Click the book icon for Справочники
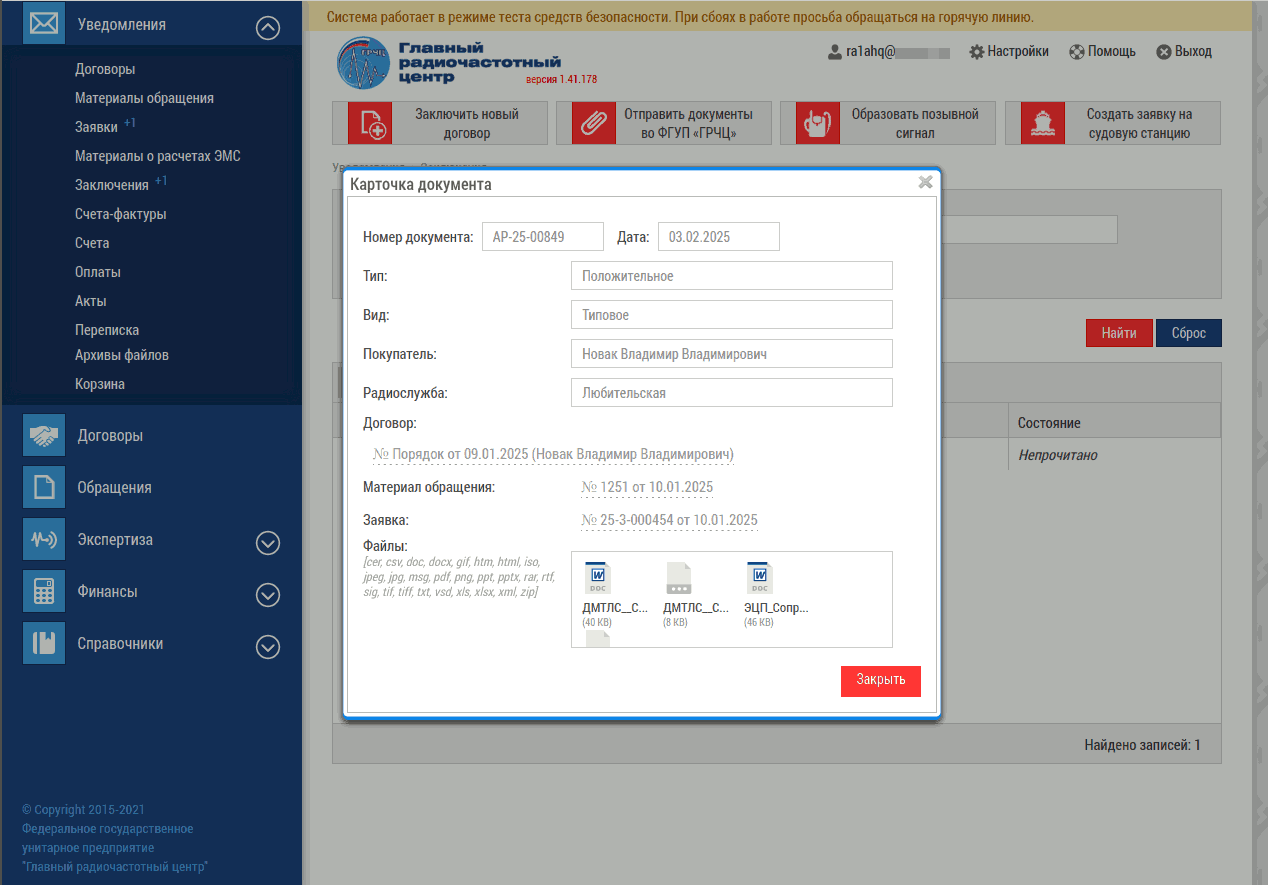The height and width of the screenshot is (885, 1268). pyautogui.click(x=43, y=643)
